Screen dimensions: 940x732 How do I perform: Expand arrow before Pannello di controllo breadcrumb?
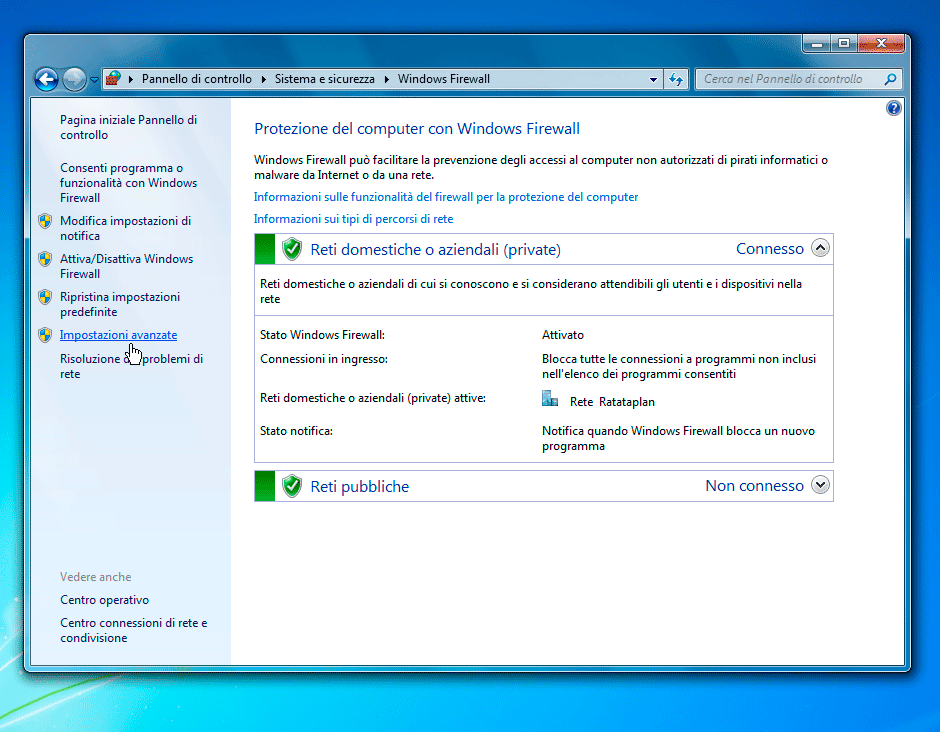point(131,79)
